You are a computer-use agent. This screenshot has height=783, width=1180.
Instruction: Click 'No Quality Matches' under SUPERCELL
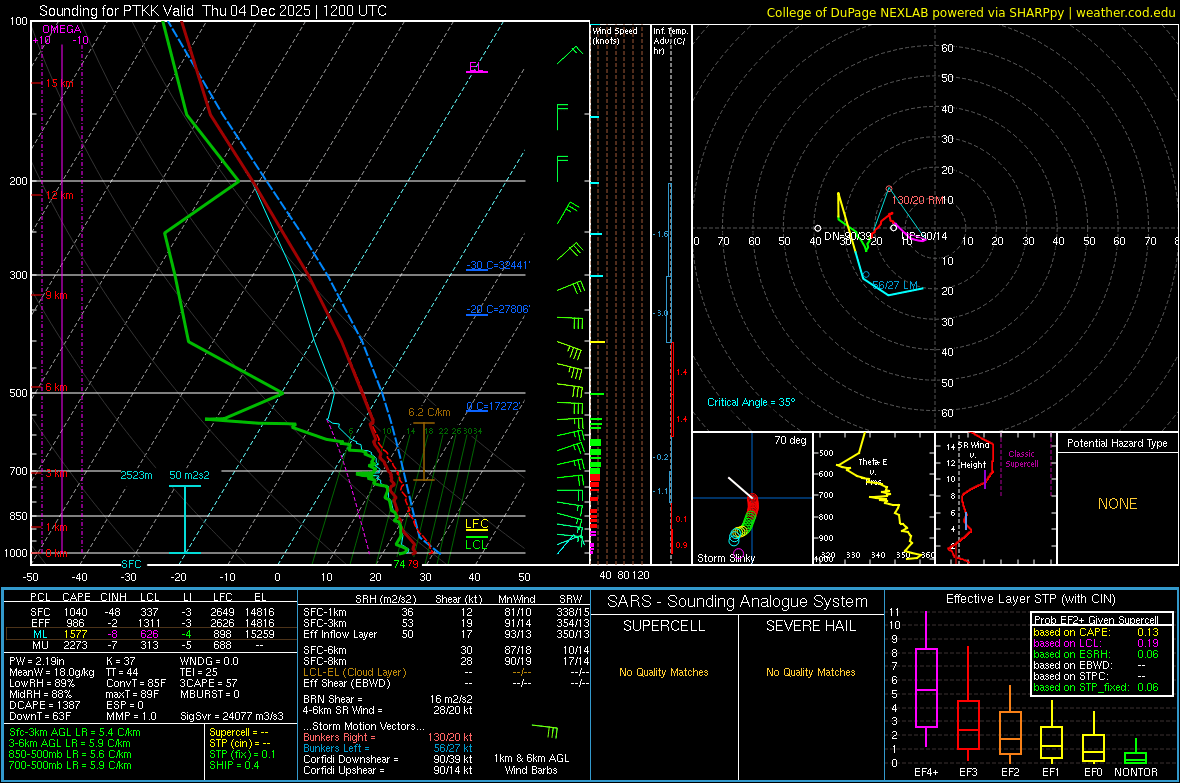coord(664,672)
